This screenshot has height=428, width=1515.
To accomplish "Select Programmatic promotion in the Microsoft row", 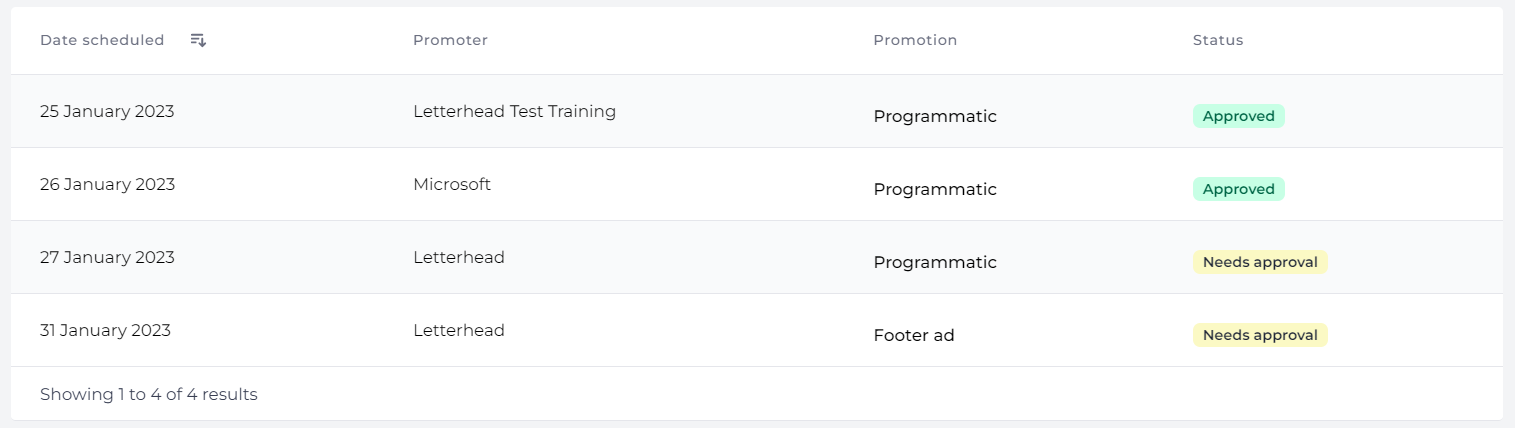I will [935, 189].
